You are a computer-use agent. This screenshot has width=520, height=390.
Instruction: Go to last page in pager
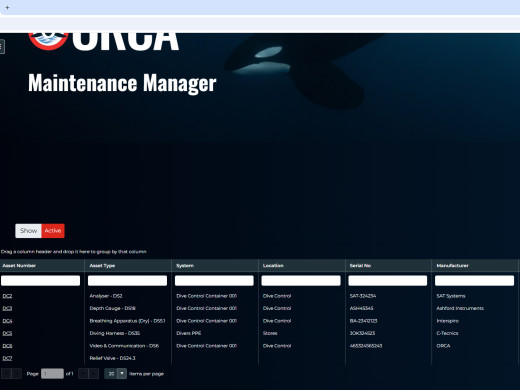pos(94,374)
